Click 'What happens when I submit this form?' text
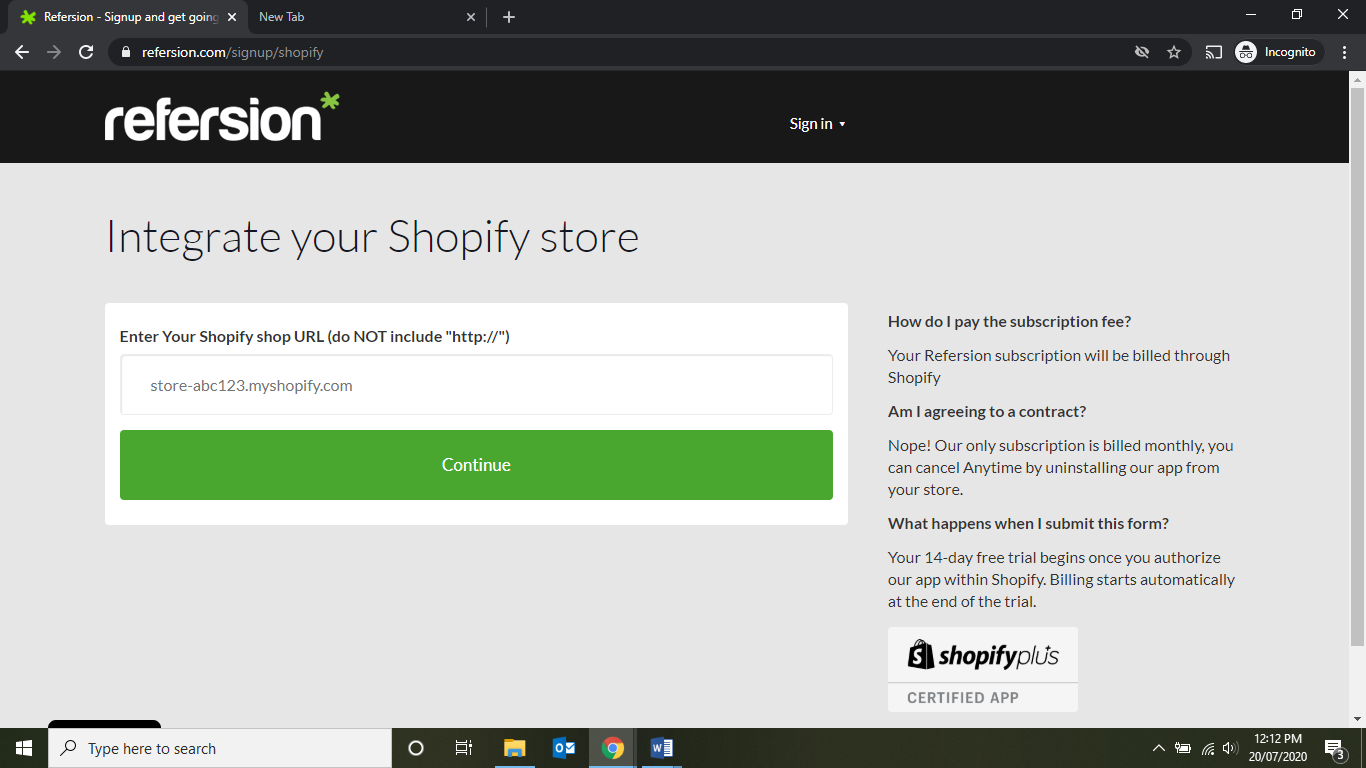 [x=1028, y=523]
